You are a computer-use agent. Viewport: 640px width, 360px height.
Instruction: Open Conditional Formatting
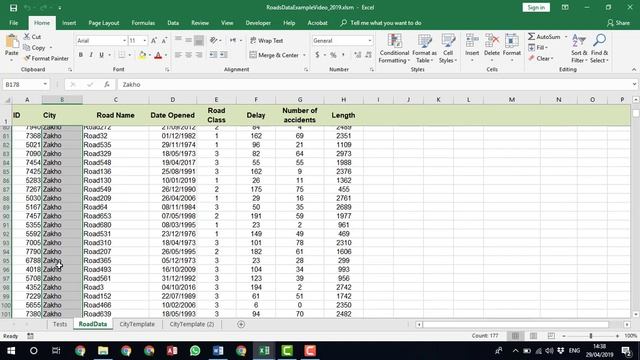pos(394,49)
